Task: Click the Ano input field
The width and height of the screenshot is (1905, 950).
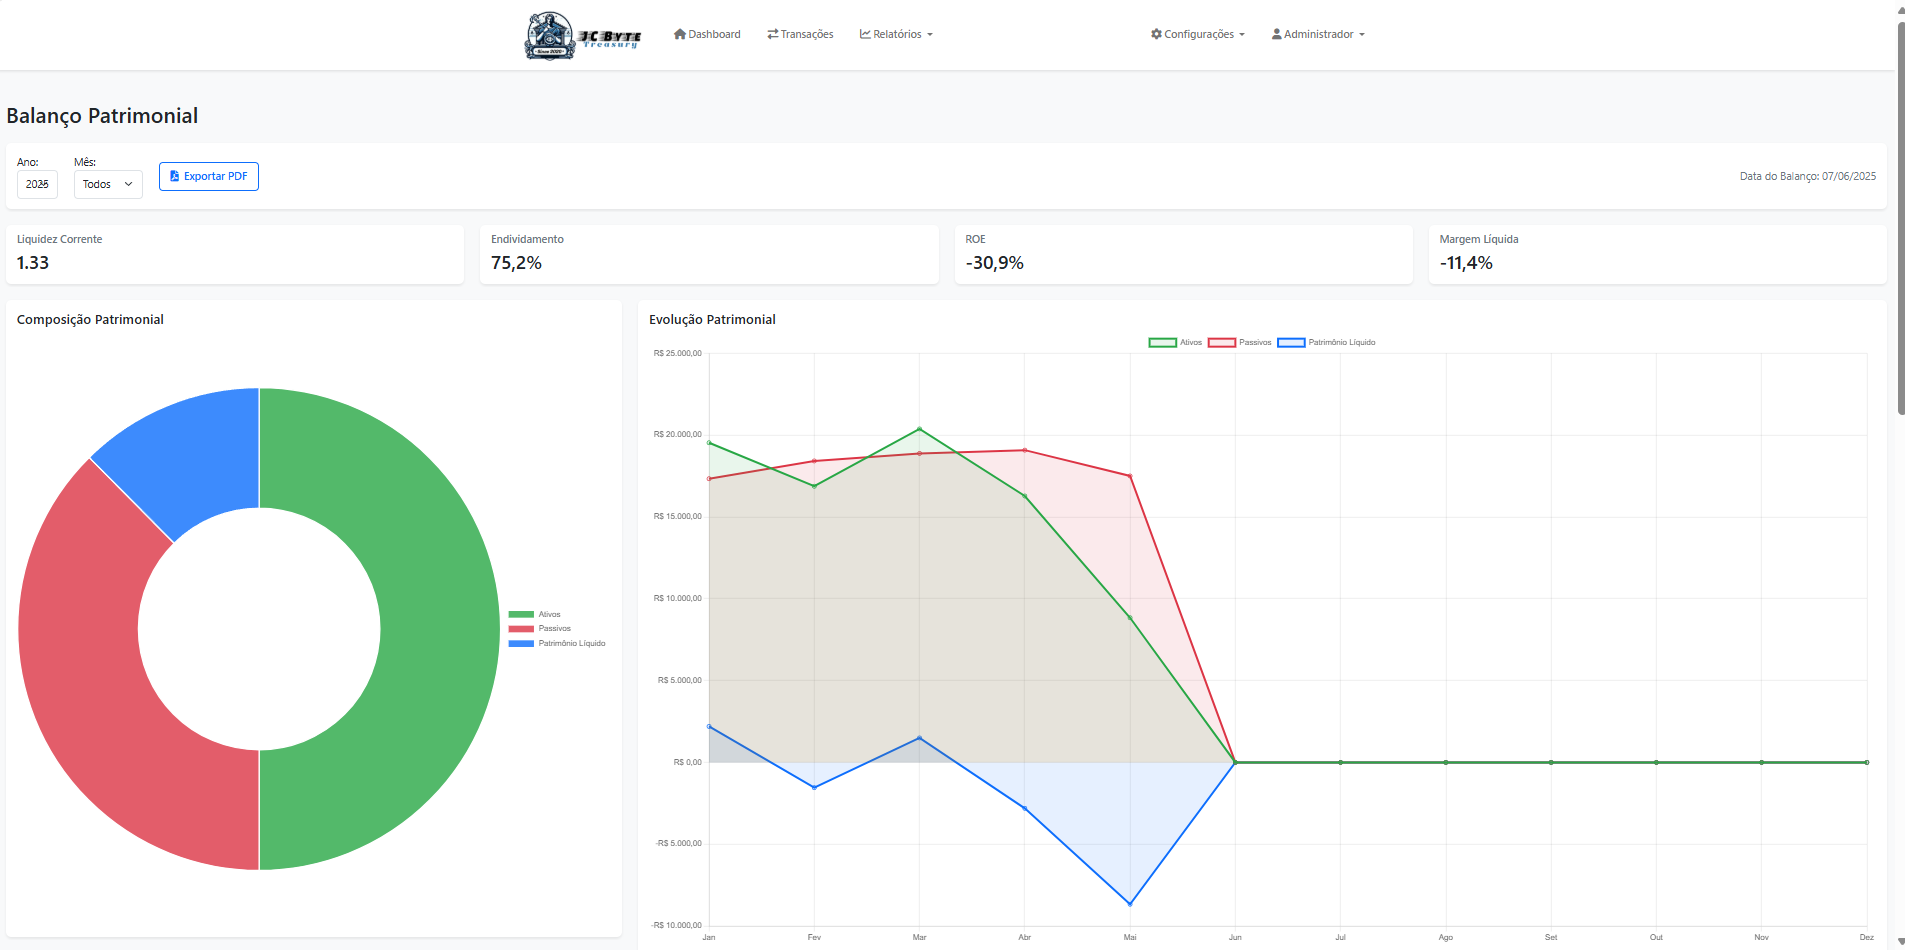Action: click(37, 184)
